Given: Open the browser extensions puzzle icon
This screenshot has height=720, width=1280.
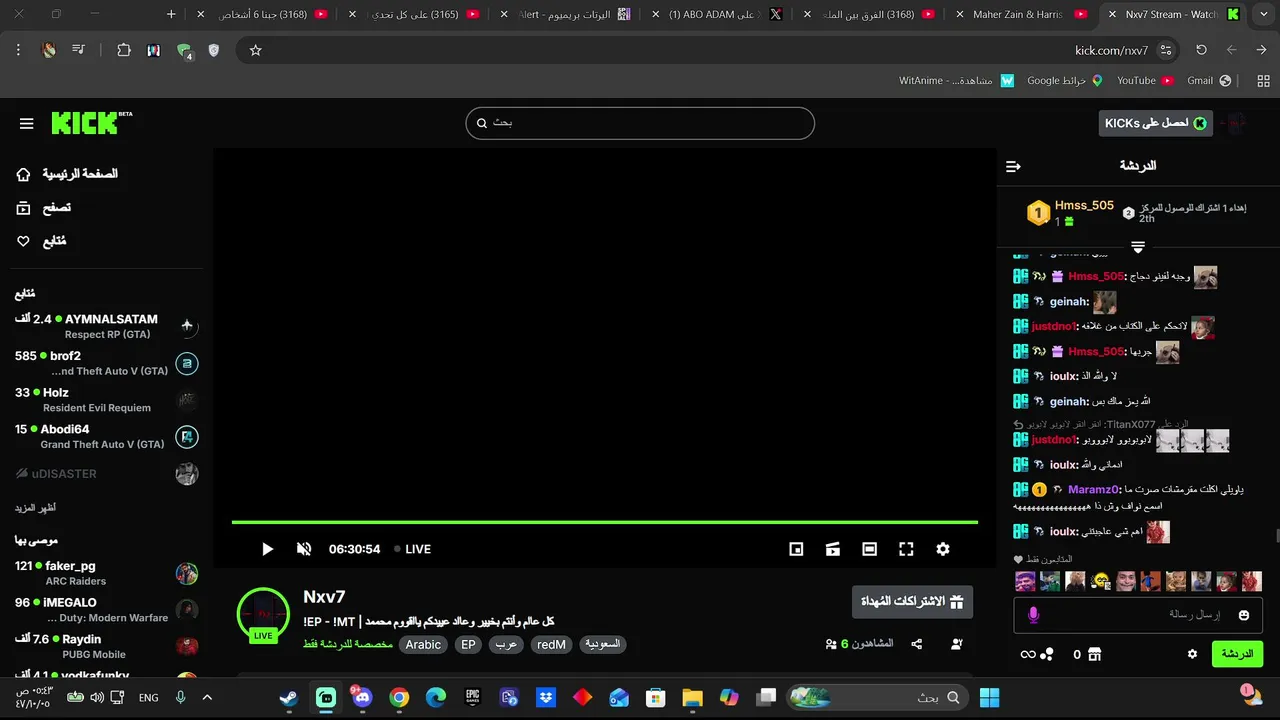Looking at the screenshot, I should pos(124,50).
